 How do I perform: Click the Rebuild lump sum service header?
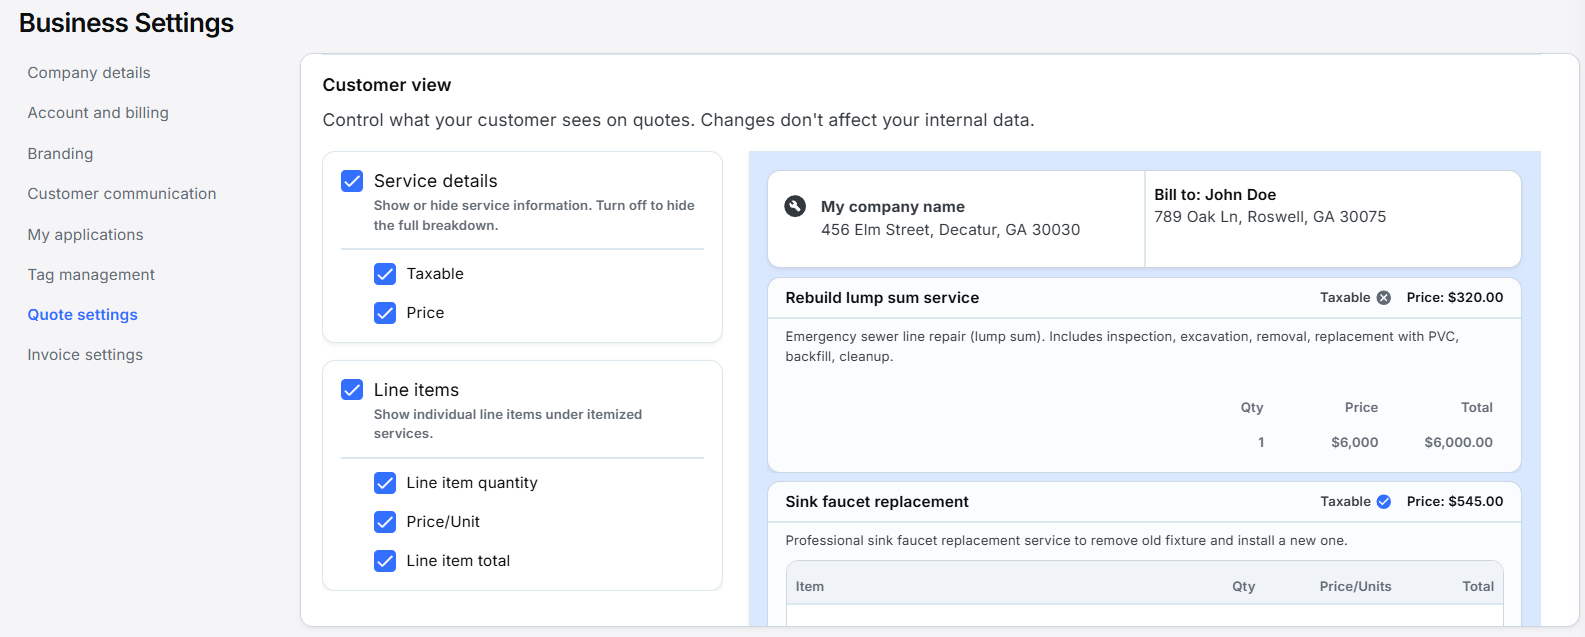(882, 298)
